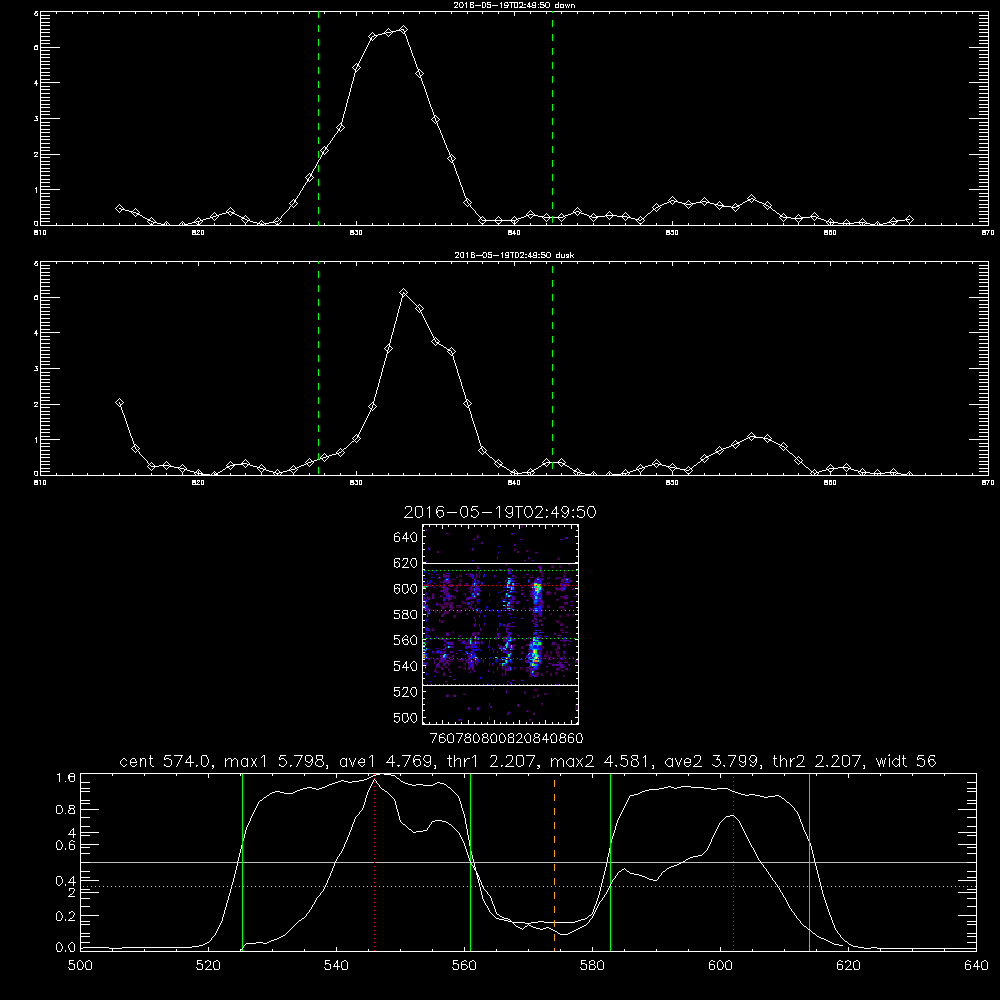Click the first diamond data point in the dusk plot
The height and width of the screenshot is (1000, 1000).
119,402
